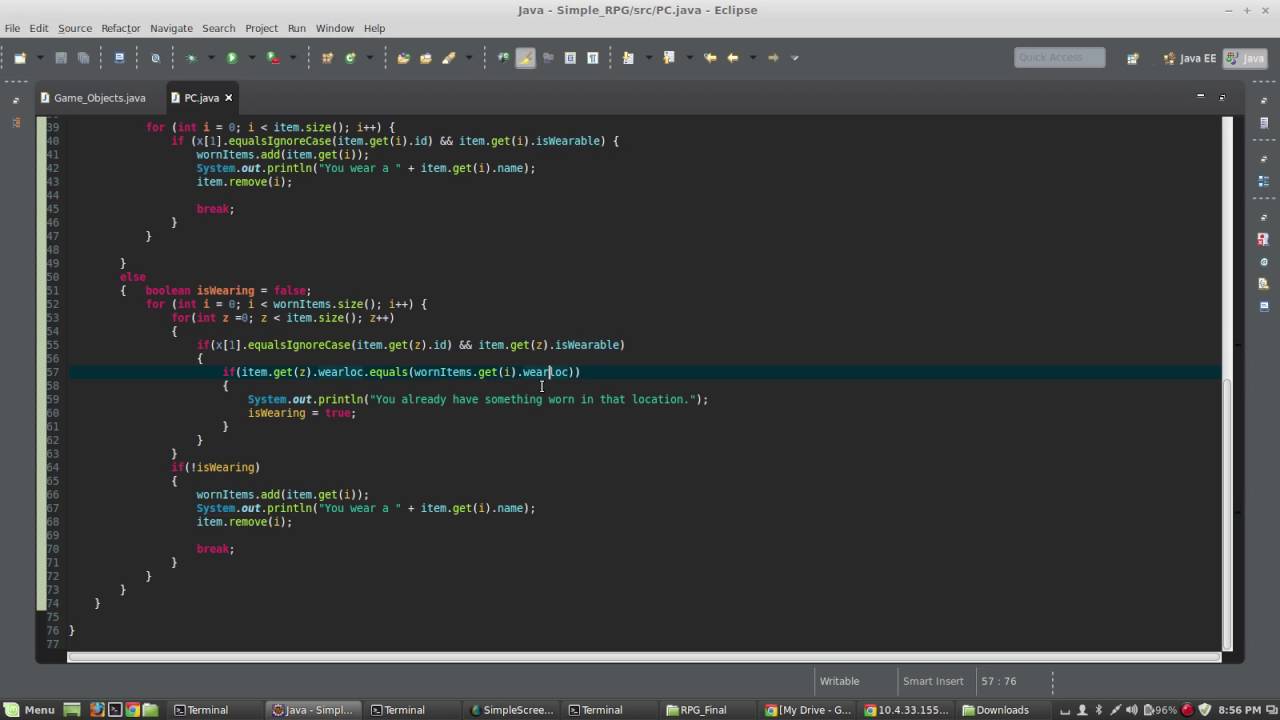
Task: Click the New Java Class icon
Action: coord(350,58)
